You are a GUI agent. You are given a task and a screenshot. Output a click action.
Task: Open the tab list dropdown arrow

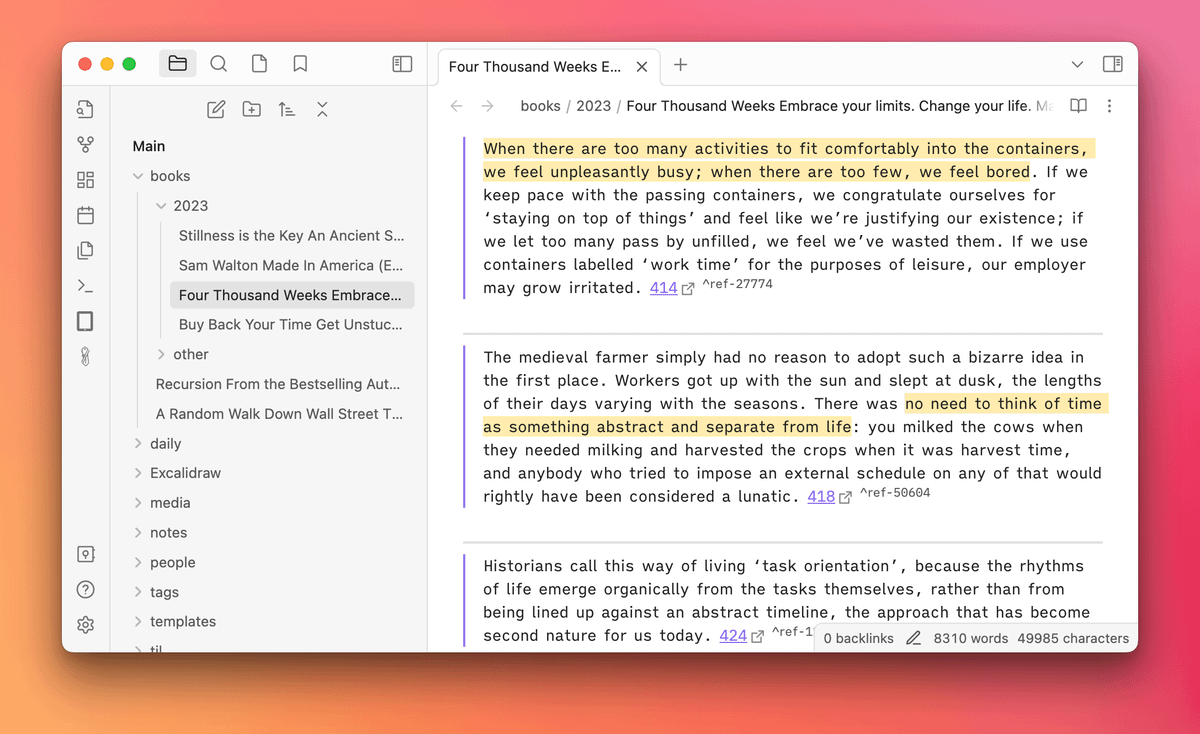1077,64
